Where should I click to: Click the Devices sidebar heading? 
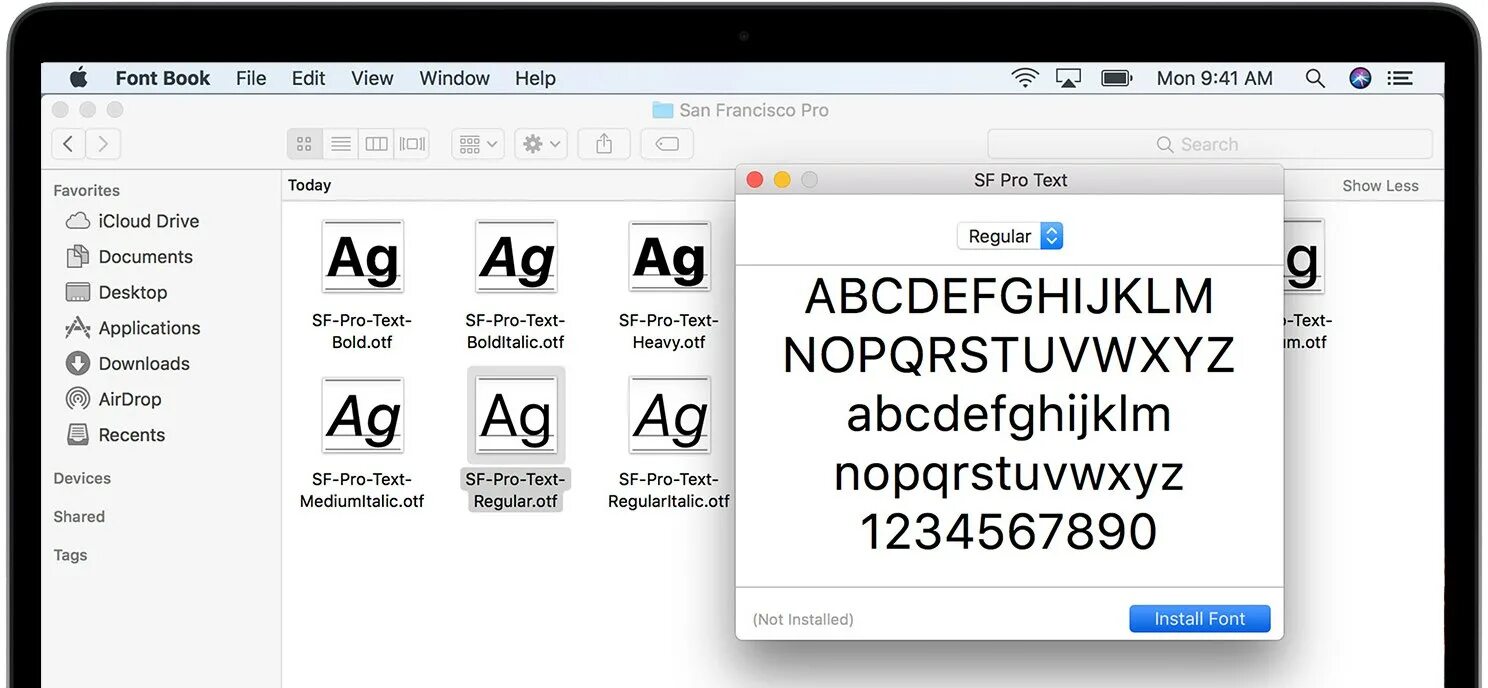(82, 478)
